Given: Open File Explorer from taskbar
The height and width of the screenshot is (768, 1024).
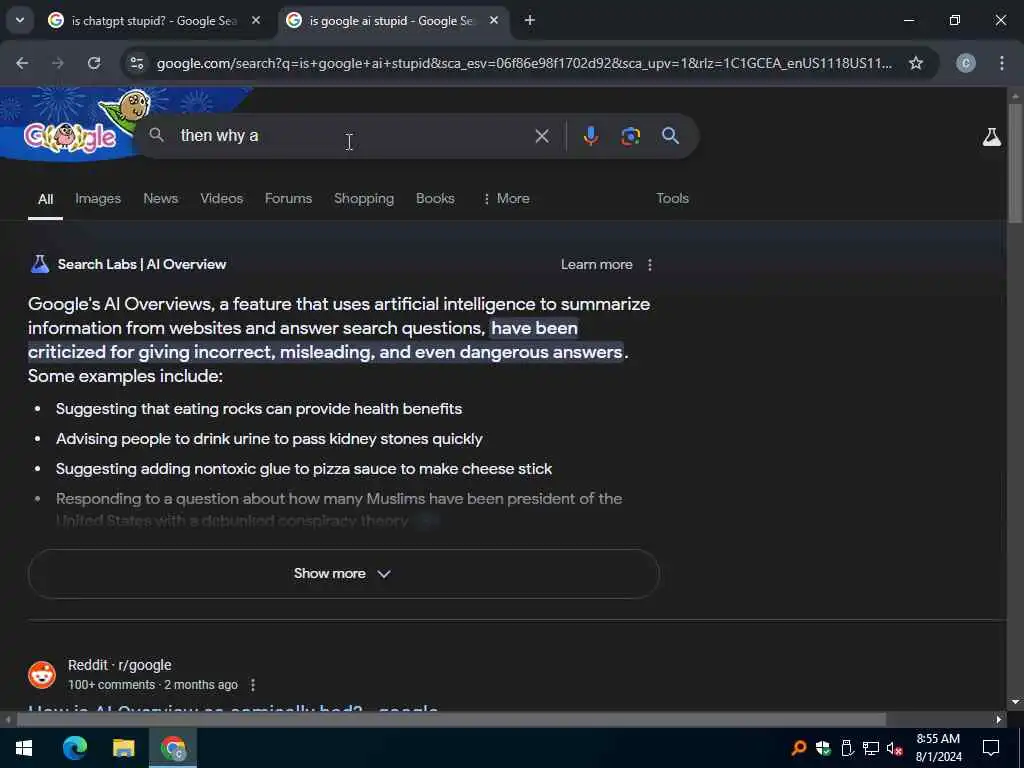Looking at the screenshot, I should [x=123, y=748].
